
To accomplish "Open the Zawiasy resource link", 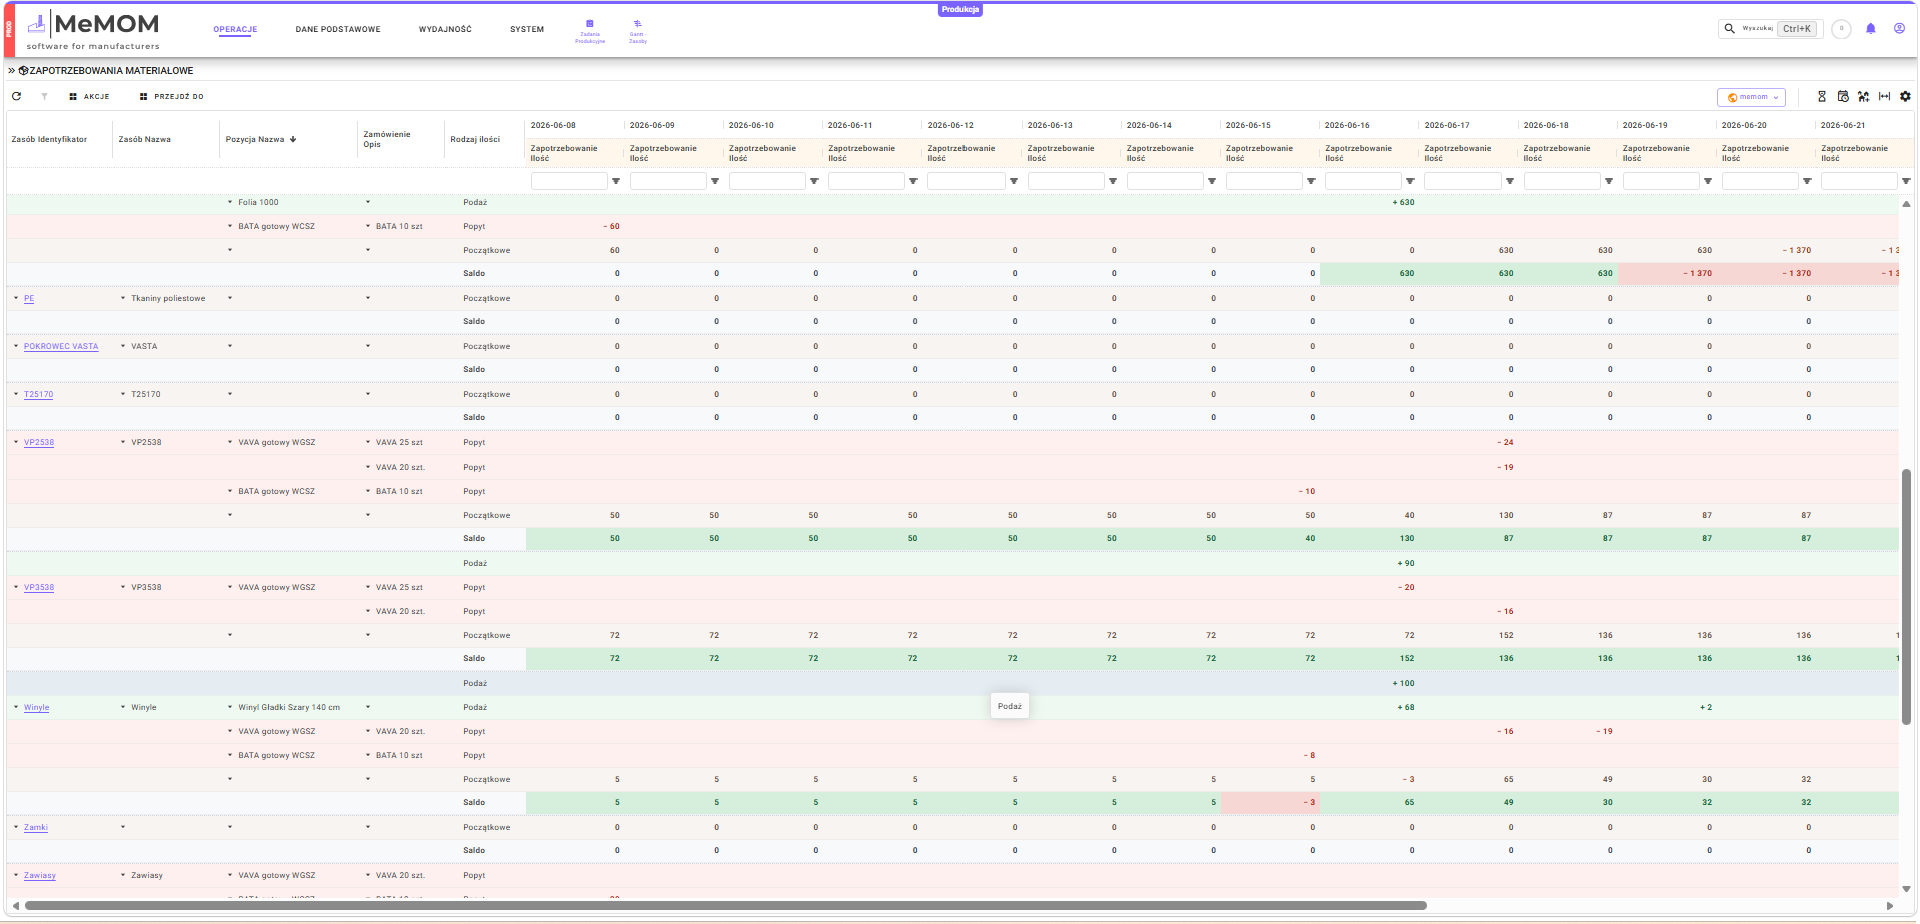I will [x=40, y=875].
